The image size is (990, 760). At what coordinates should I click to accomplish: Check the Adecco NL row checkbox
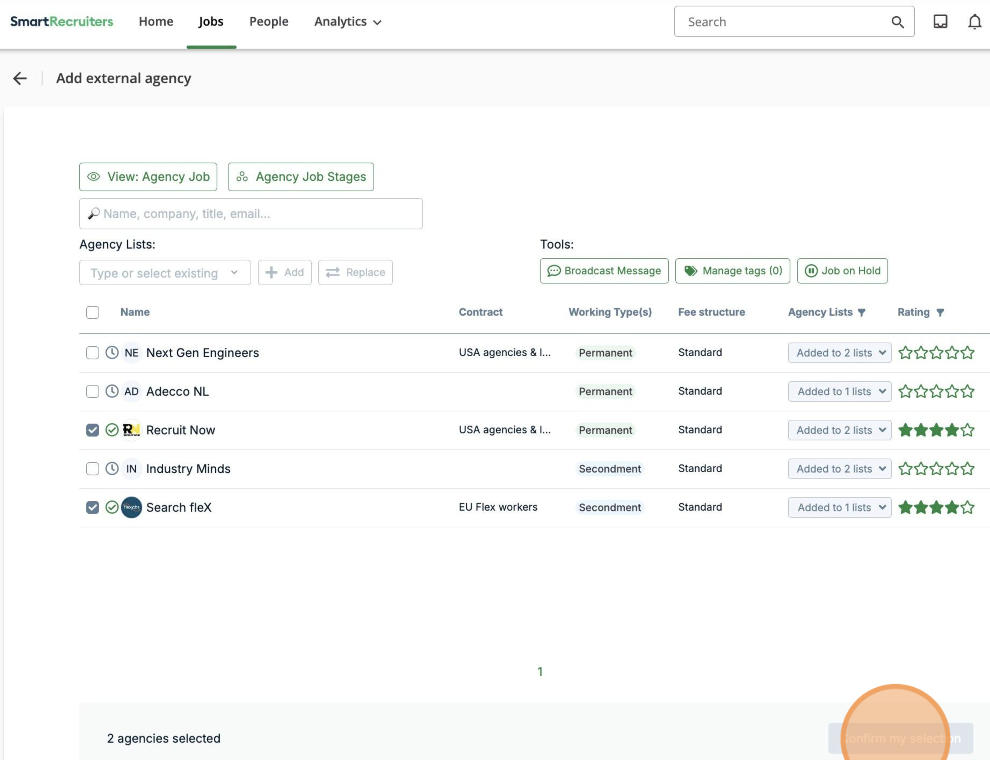tap(92, 391)
